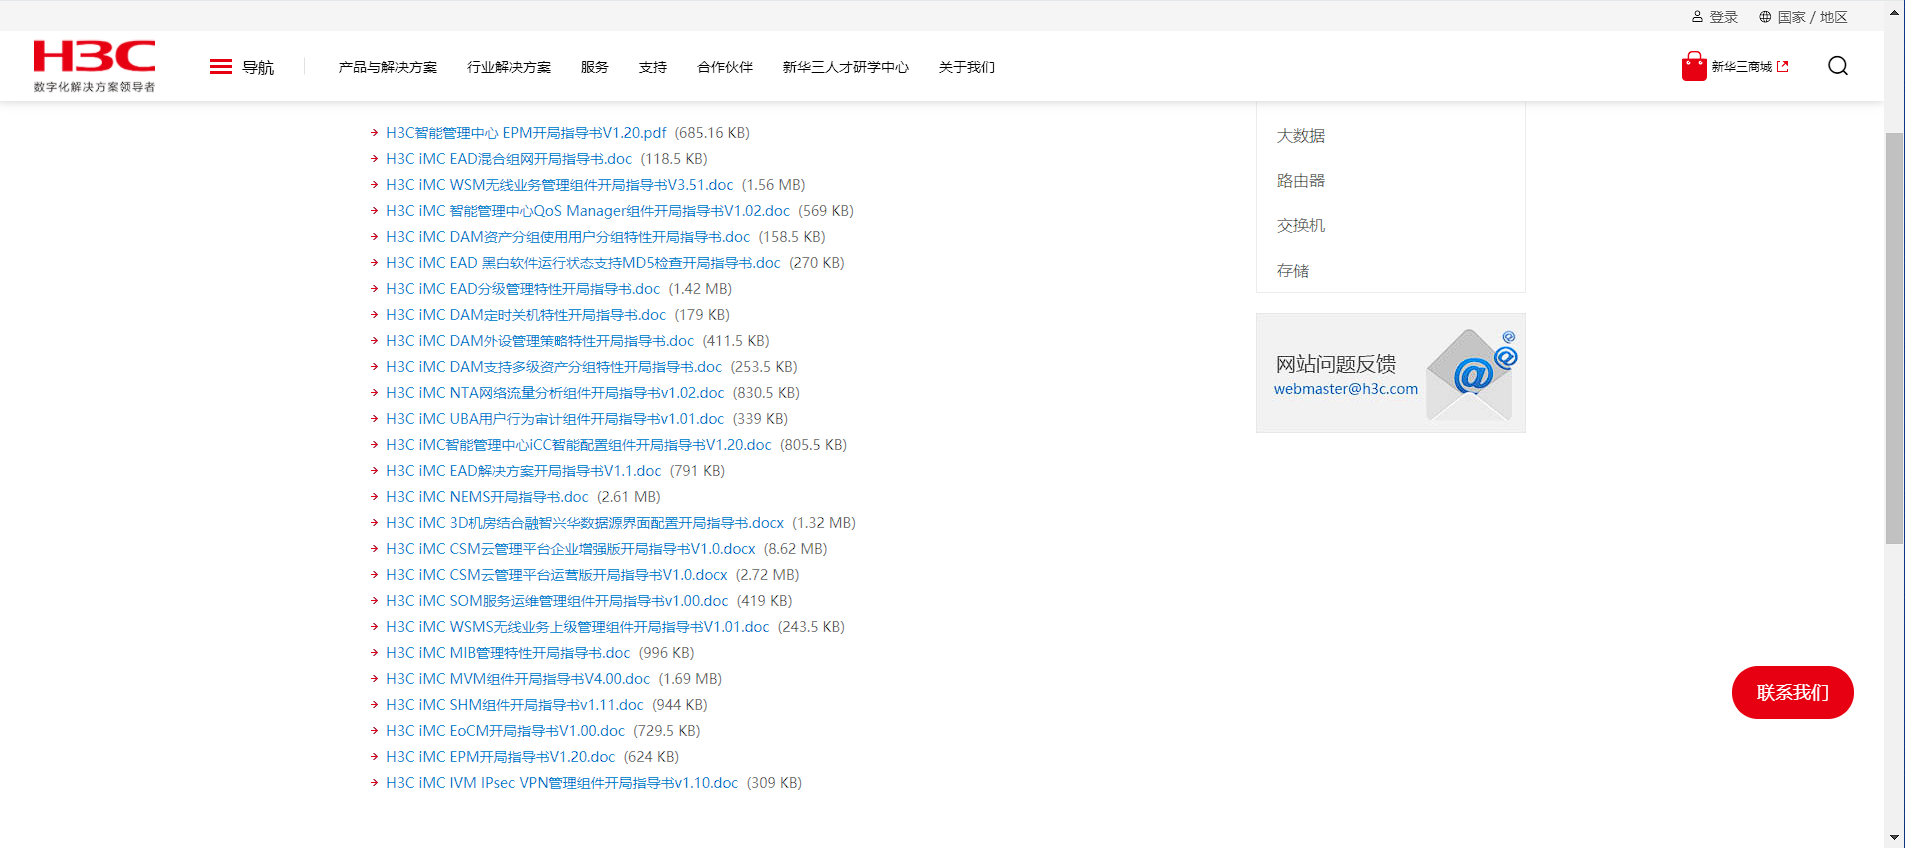Open 3D机房结合融智兴华数据源界面配置开局指导书.docx
The width and height of the screenshot is (1905, 848).
coord(585,523)
